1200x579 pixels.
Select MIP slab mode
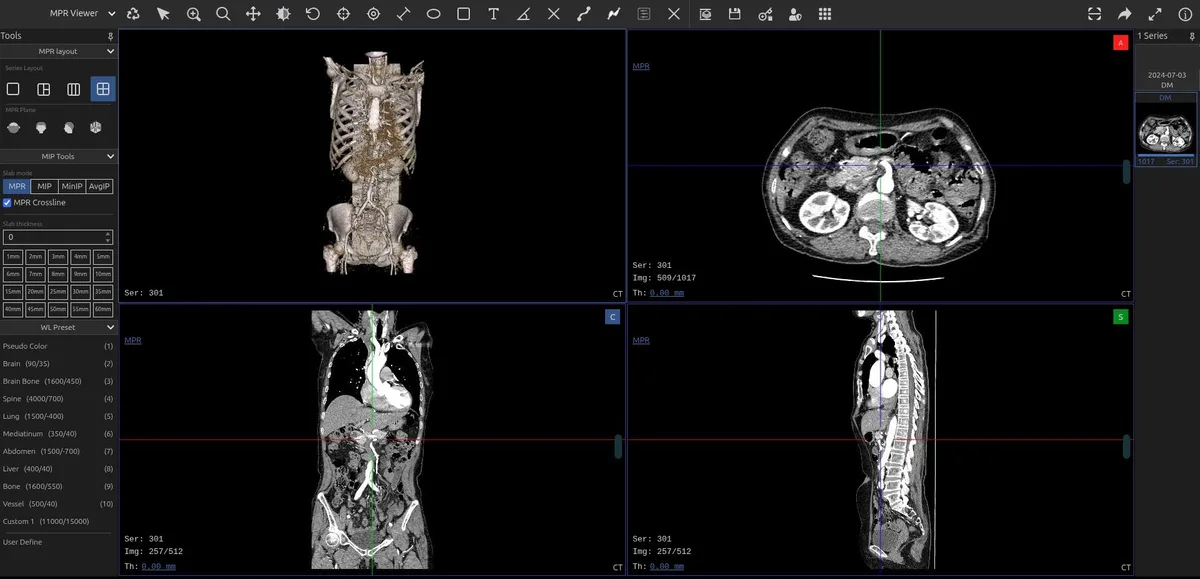tap(44, 186)
